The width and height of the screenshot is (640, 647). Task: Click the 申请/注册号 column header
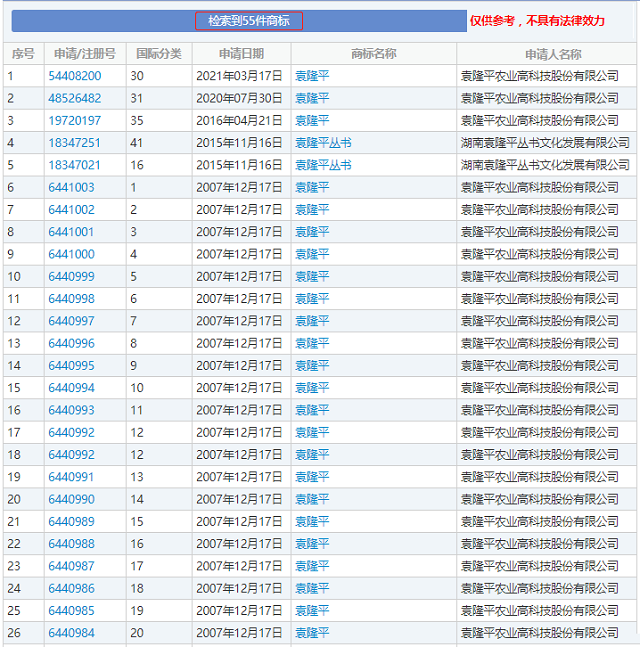click(x=85, y=54)
